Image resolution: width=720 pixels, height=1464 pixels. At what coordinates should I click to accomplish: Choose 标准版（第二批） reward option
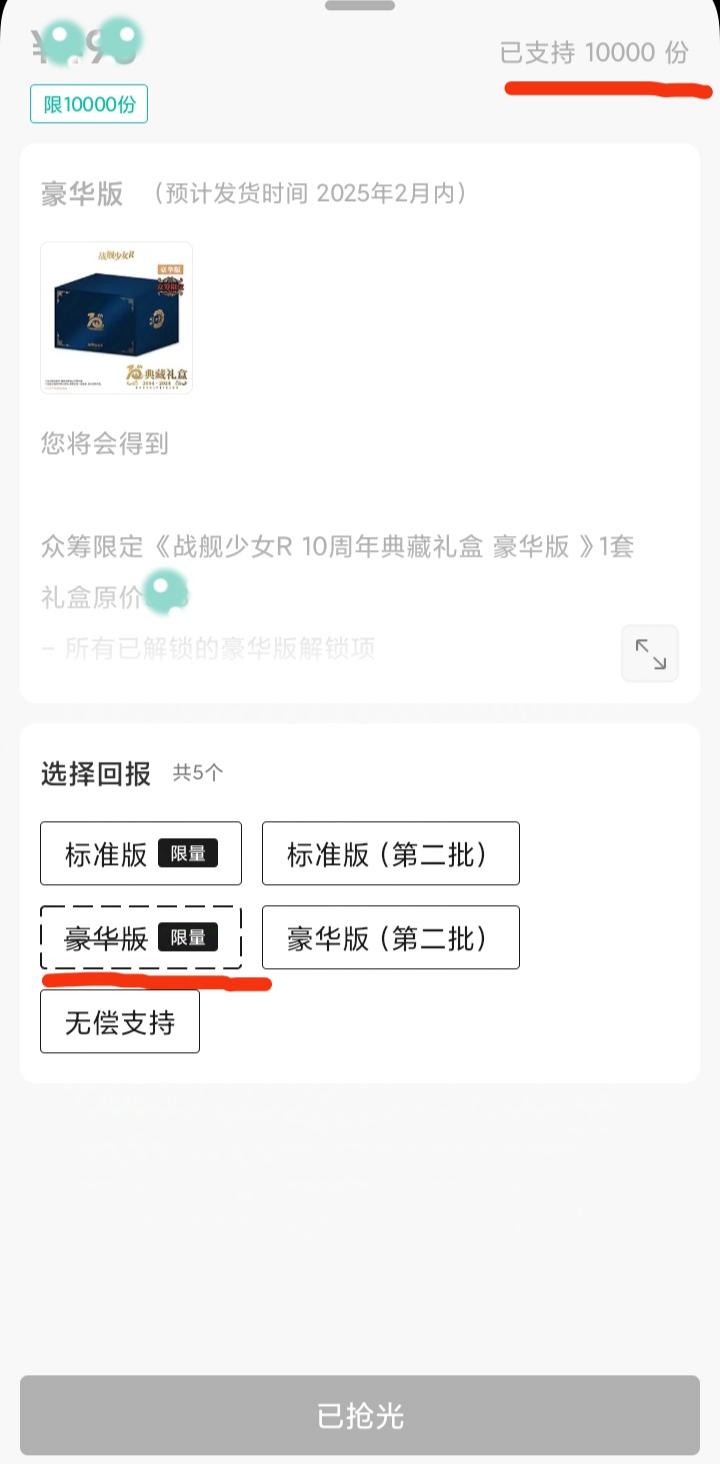(x=390, y=853)
